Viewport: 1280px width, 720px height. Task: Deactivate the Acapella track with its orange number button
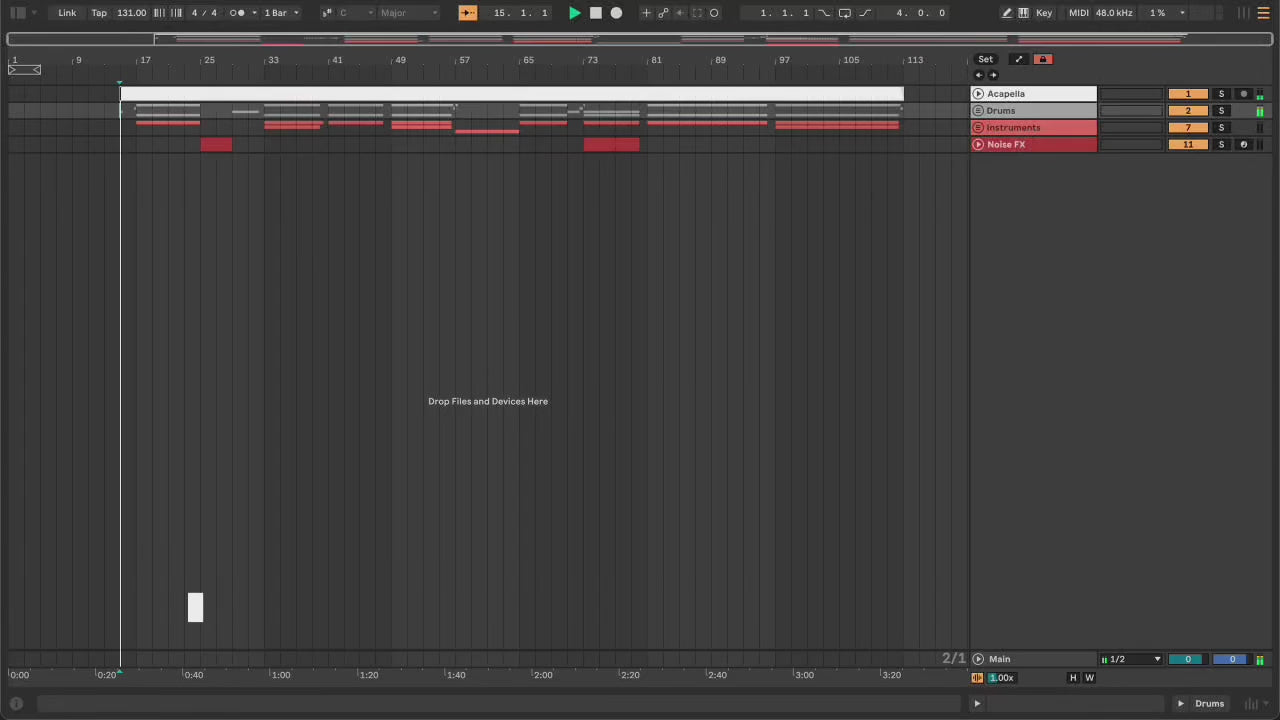1188,94
